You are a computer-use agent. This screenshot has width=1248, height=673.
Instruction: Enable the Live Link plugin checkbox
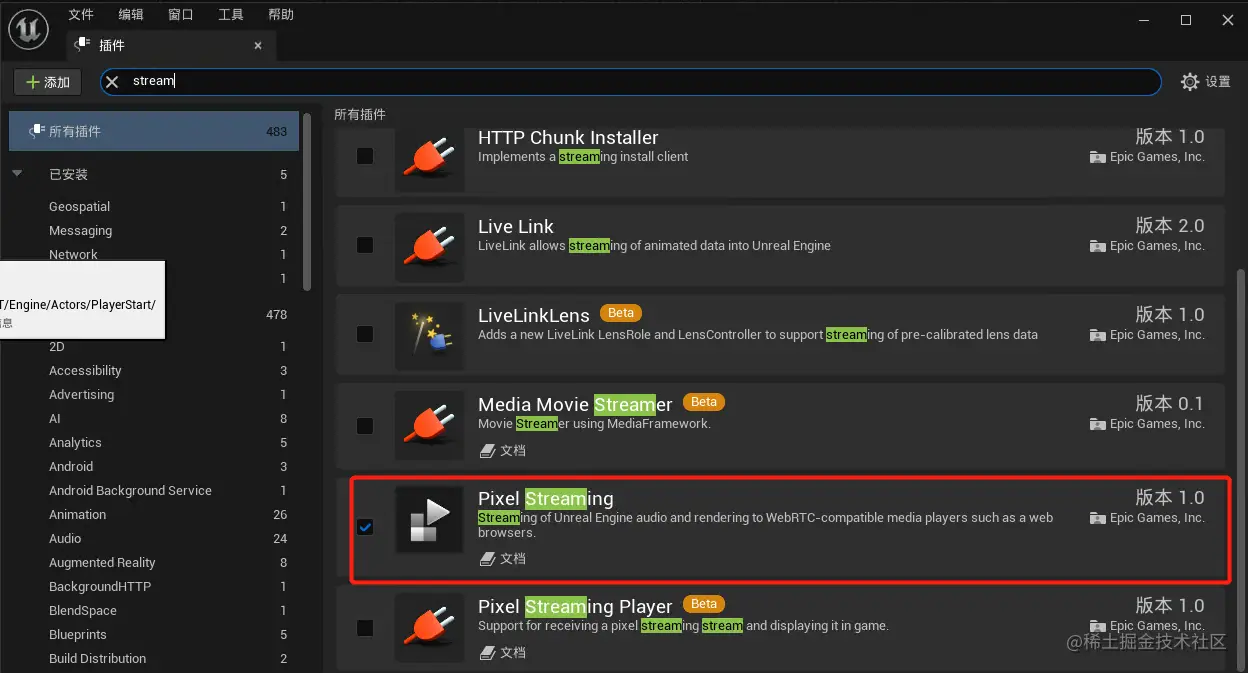365,245
